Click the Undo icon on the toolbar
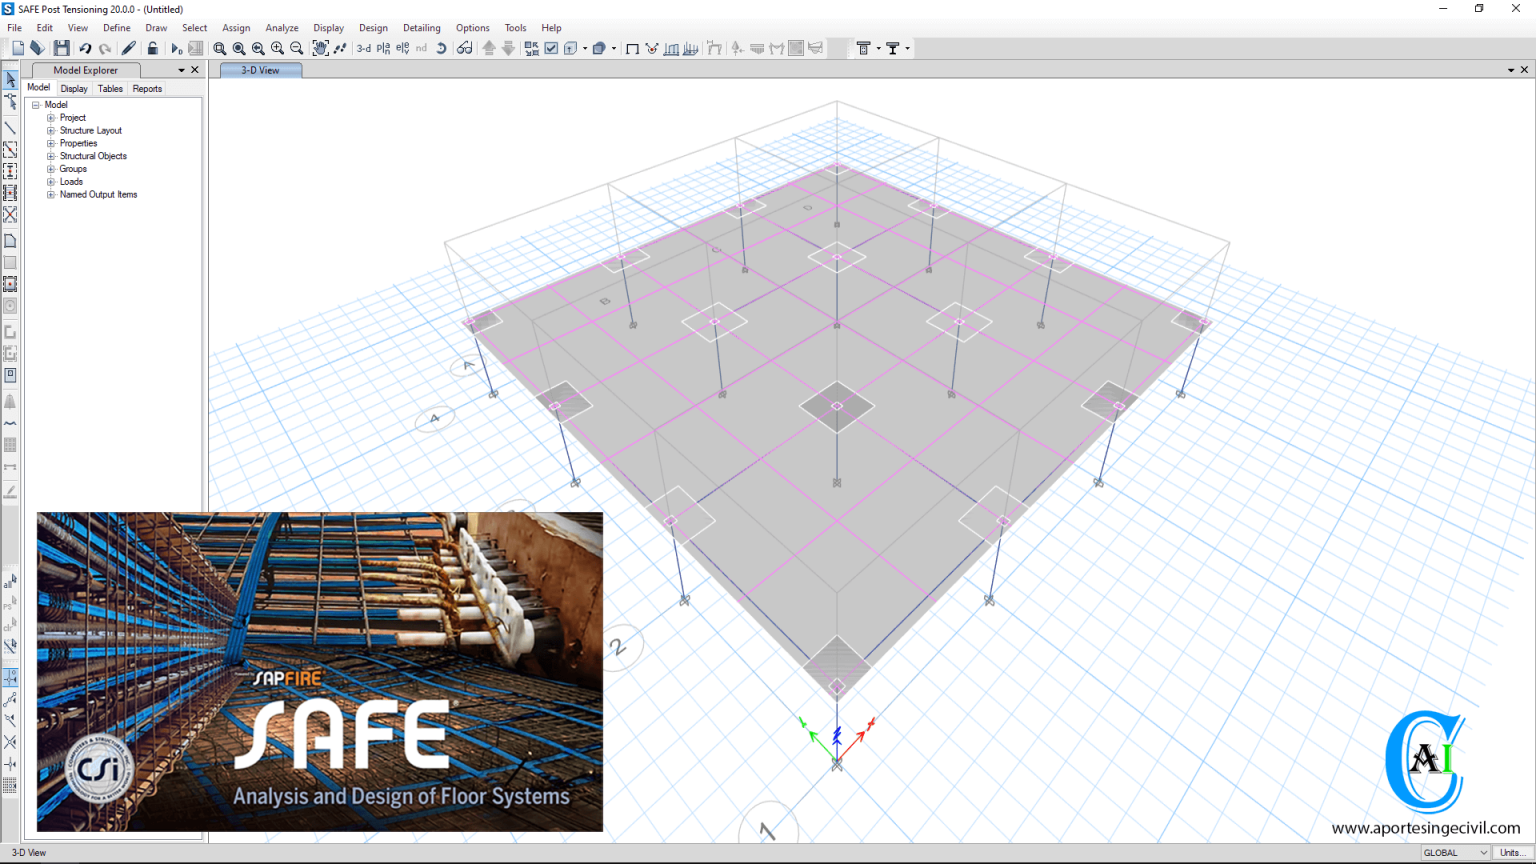Image resolution: width=1536 pixels, height=864 pixels. (x=86, y=47)
